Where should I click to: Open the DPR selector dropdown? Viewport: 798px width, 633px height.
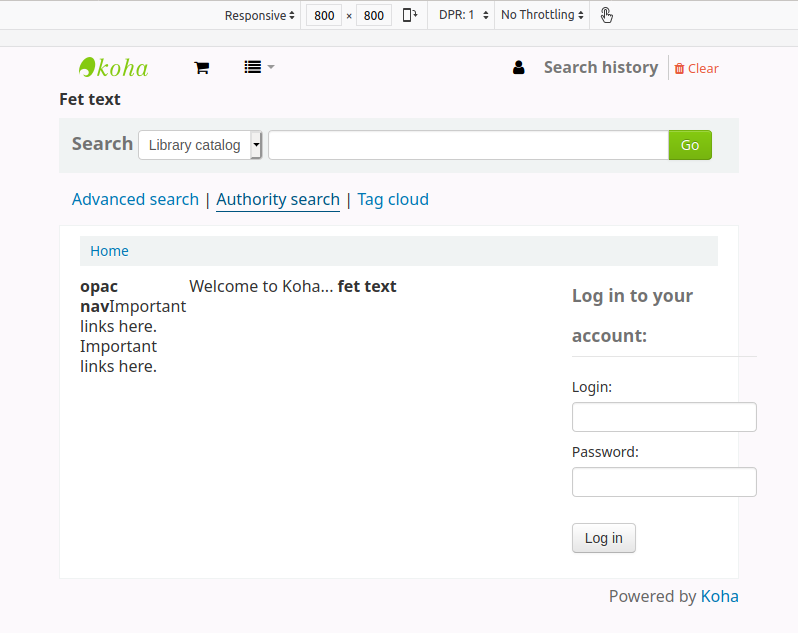coord(463,15)
